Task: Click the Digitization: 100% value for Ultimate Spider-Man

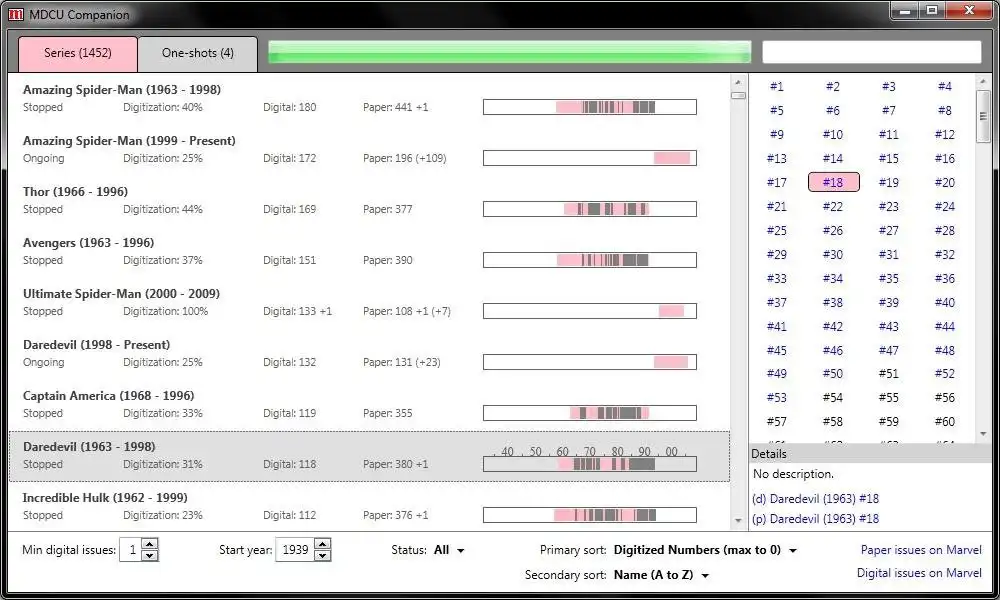Action: [x=165, y=311]
